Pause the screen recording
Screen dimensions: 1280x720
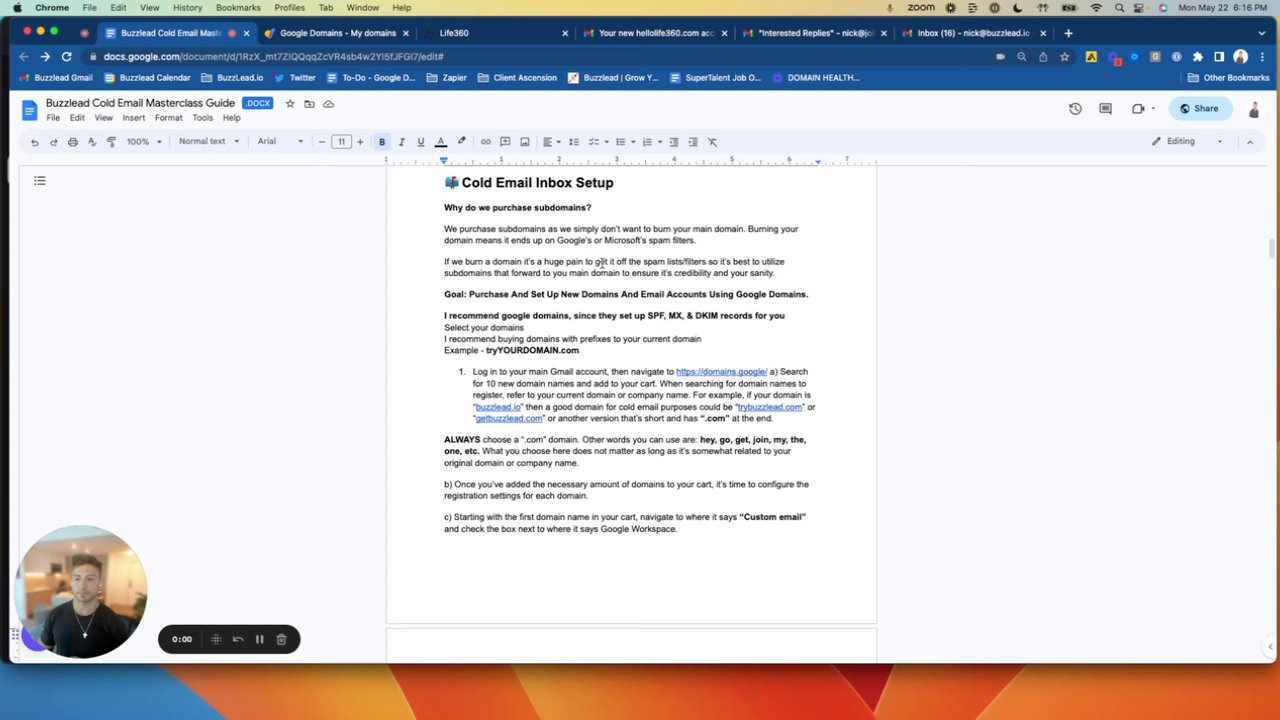click(x=259, y=640)
